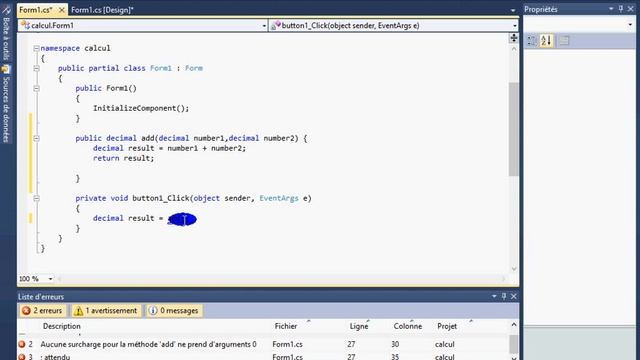
Task: Click the editor vertical scrollbar thumb
Action: 513,129
